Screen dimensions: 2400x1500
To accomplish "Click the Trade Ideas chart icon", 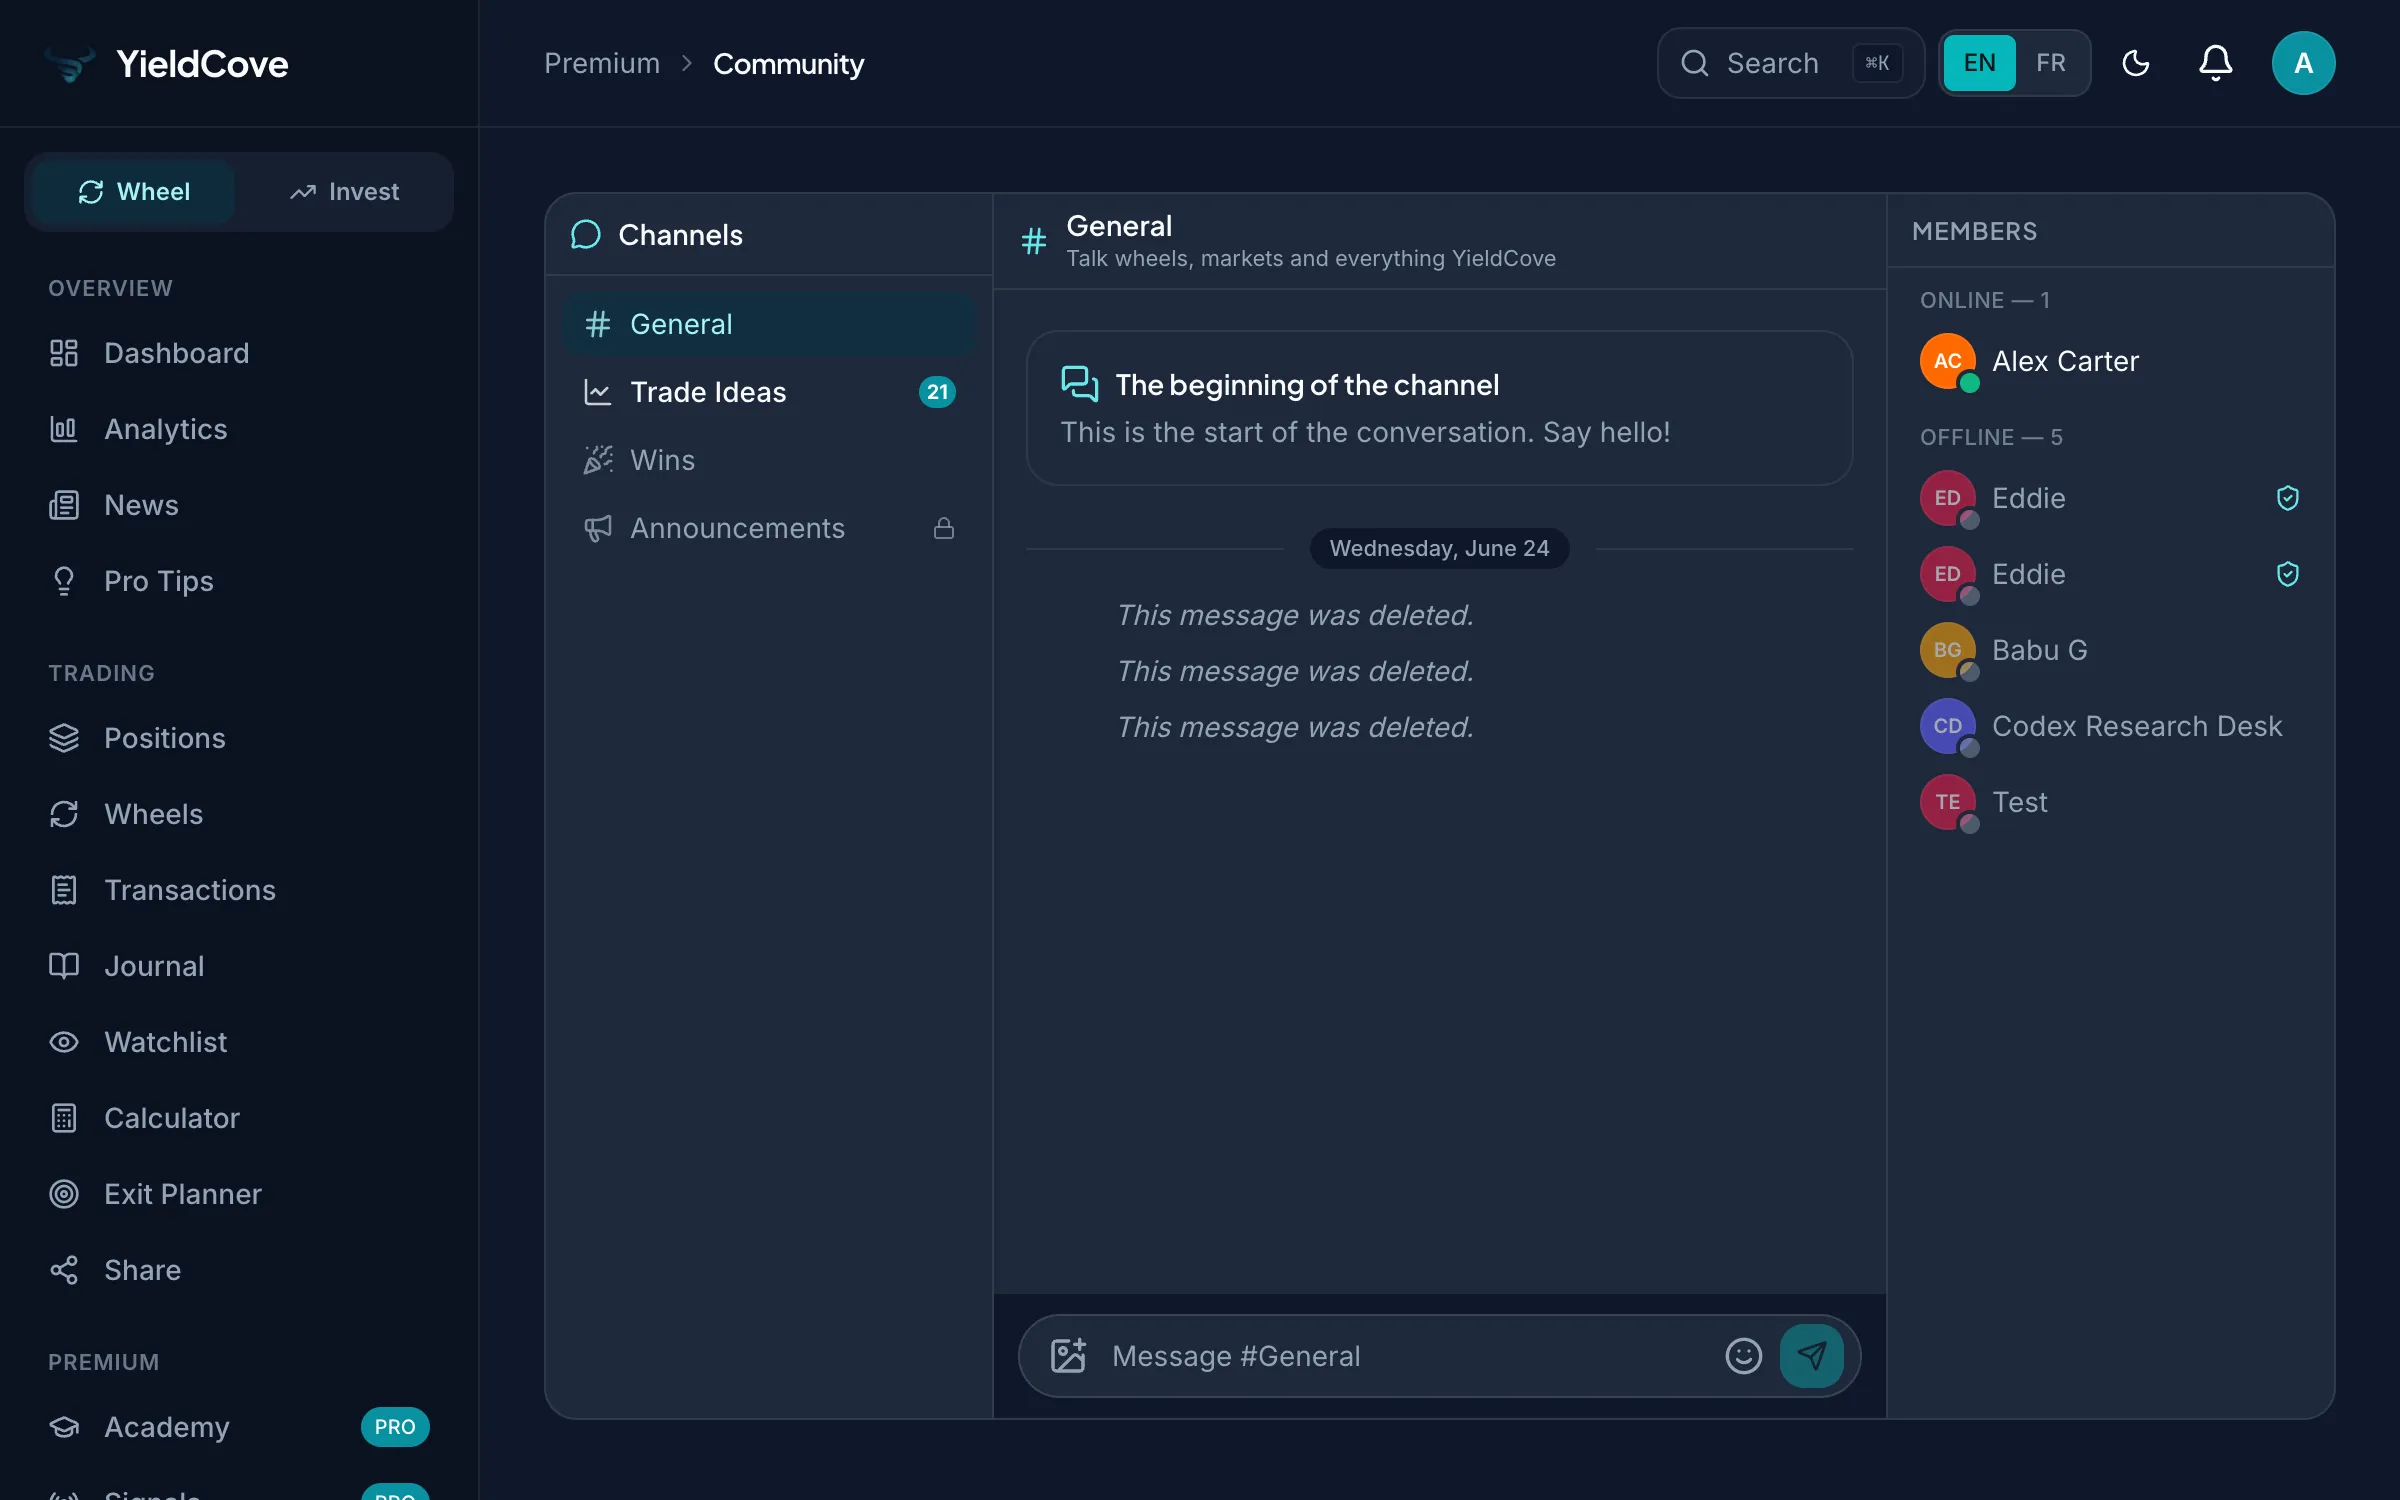I will (598, 392).
